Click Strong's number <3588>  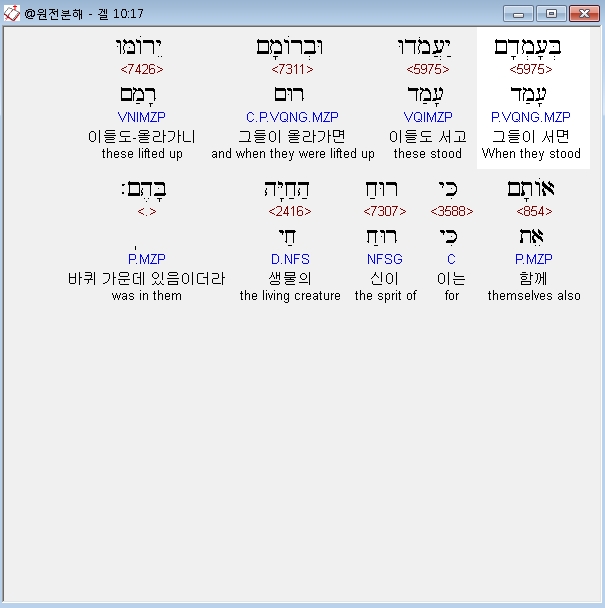point(452,211)
